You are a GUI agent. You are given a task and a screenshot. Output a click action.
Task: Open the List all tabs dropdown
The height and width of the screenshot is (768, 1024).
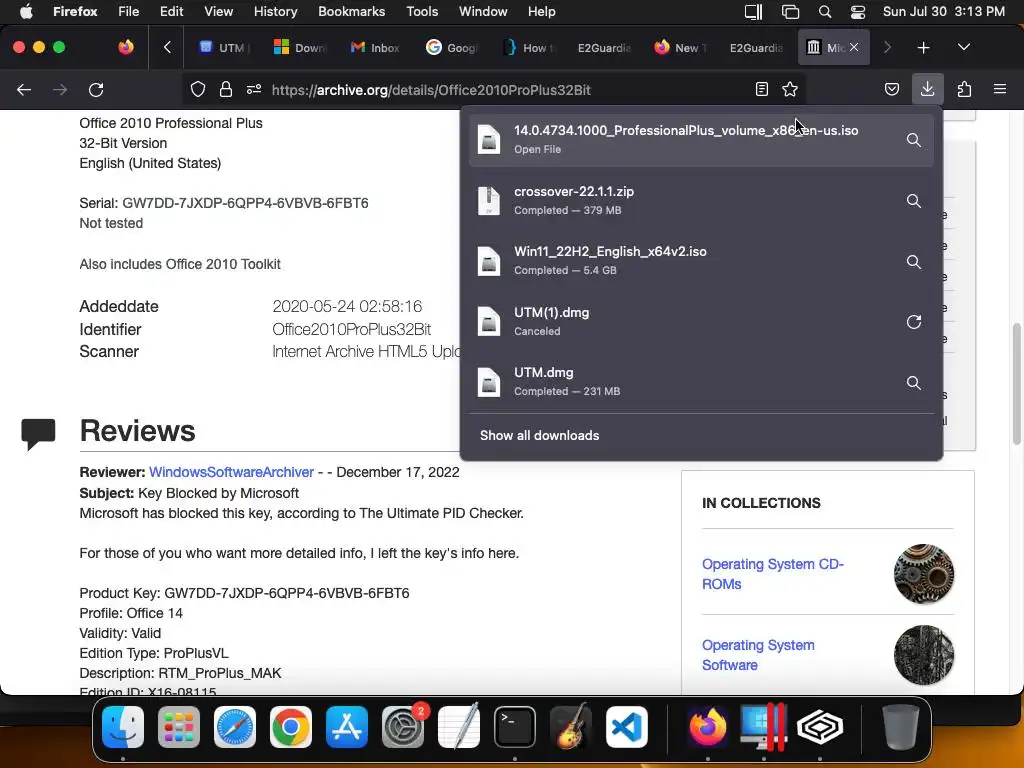coord(963,48)
